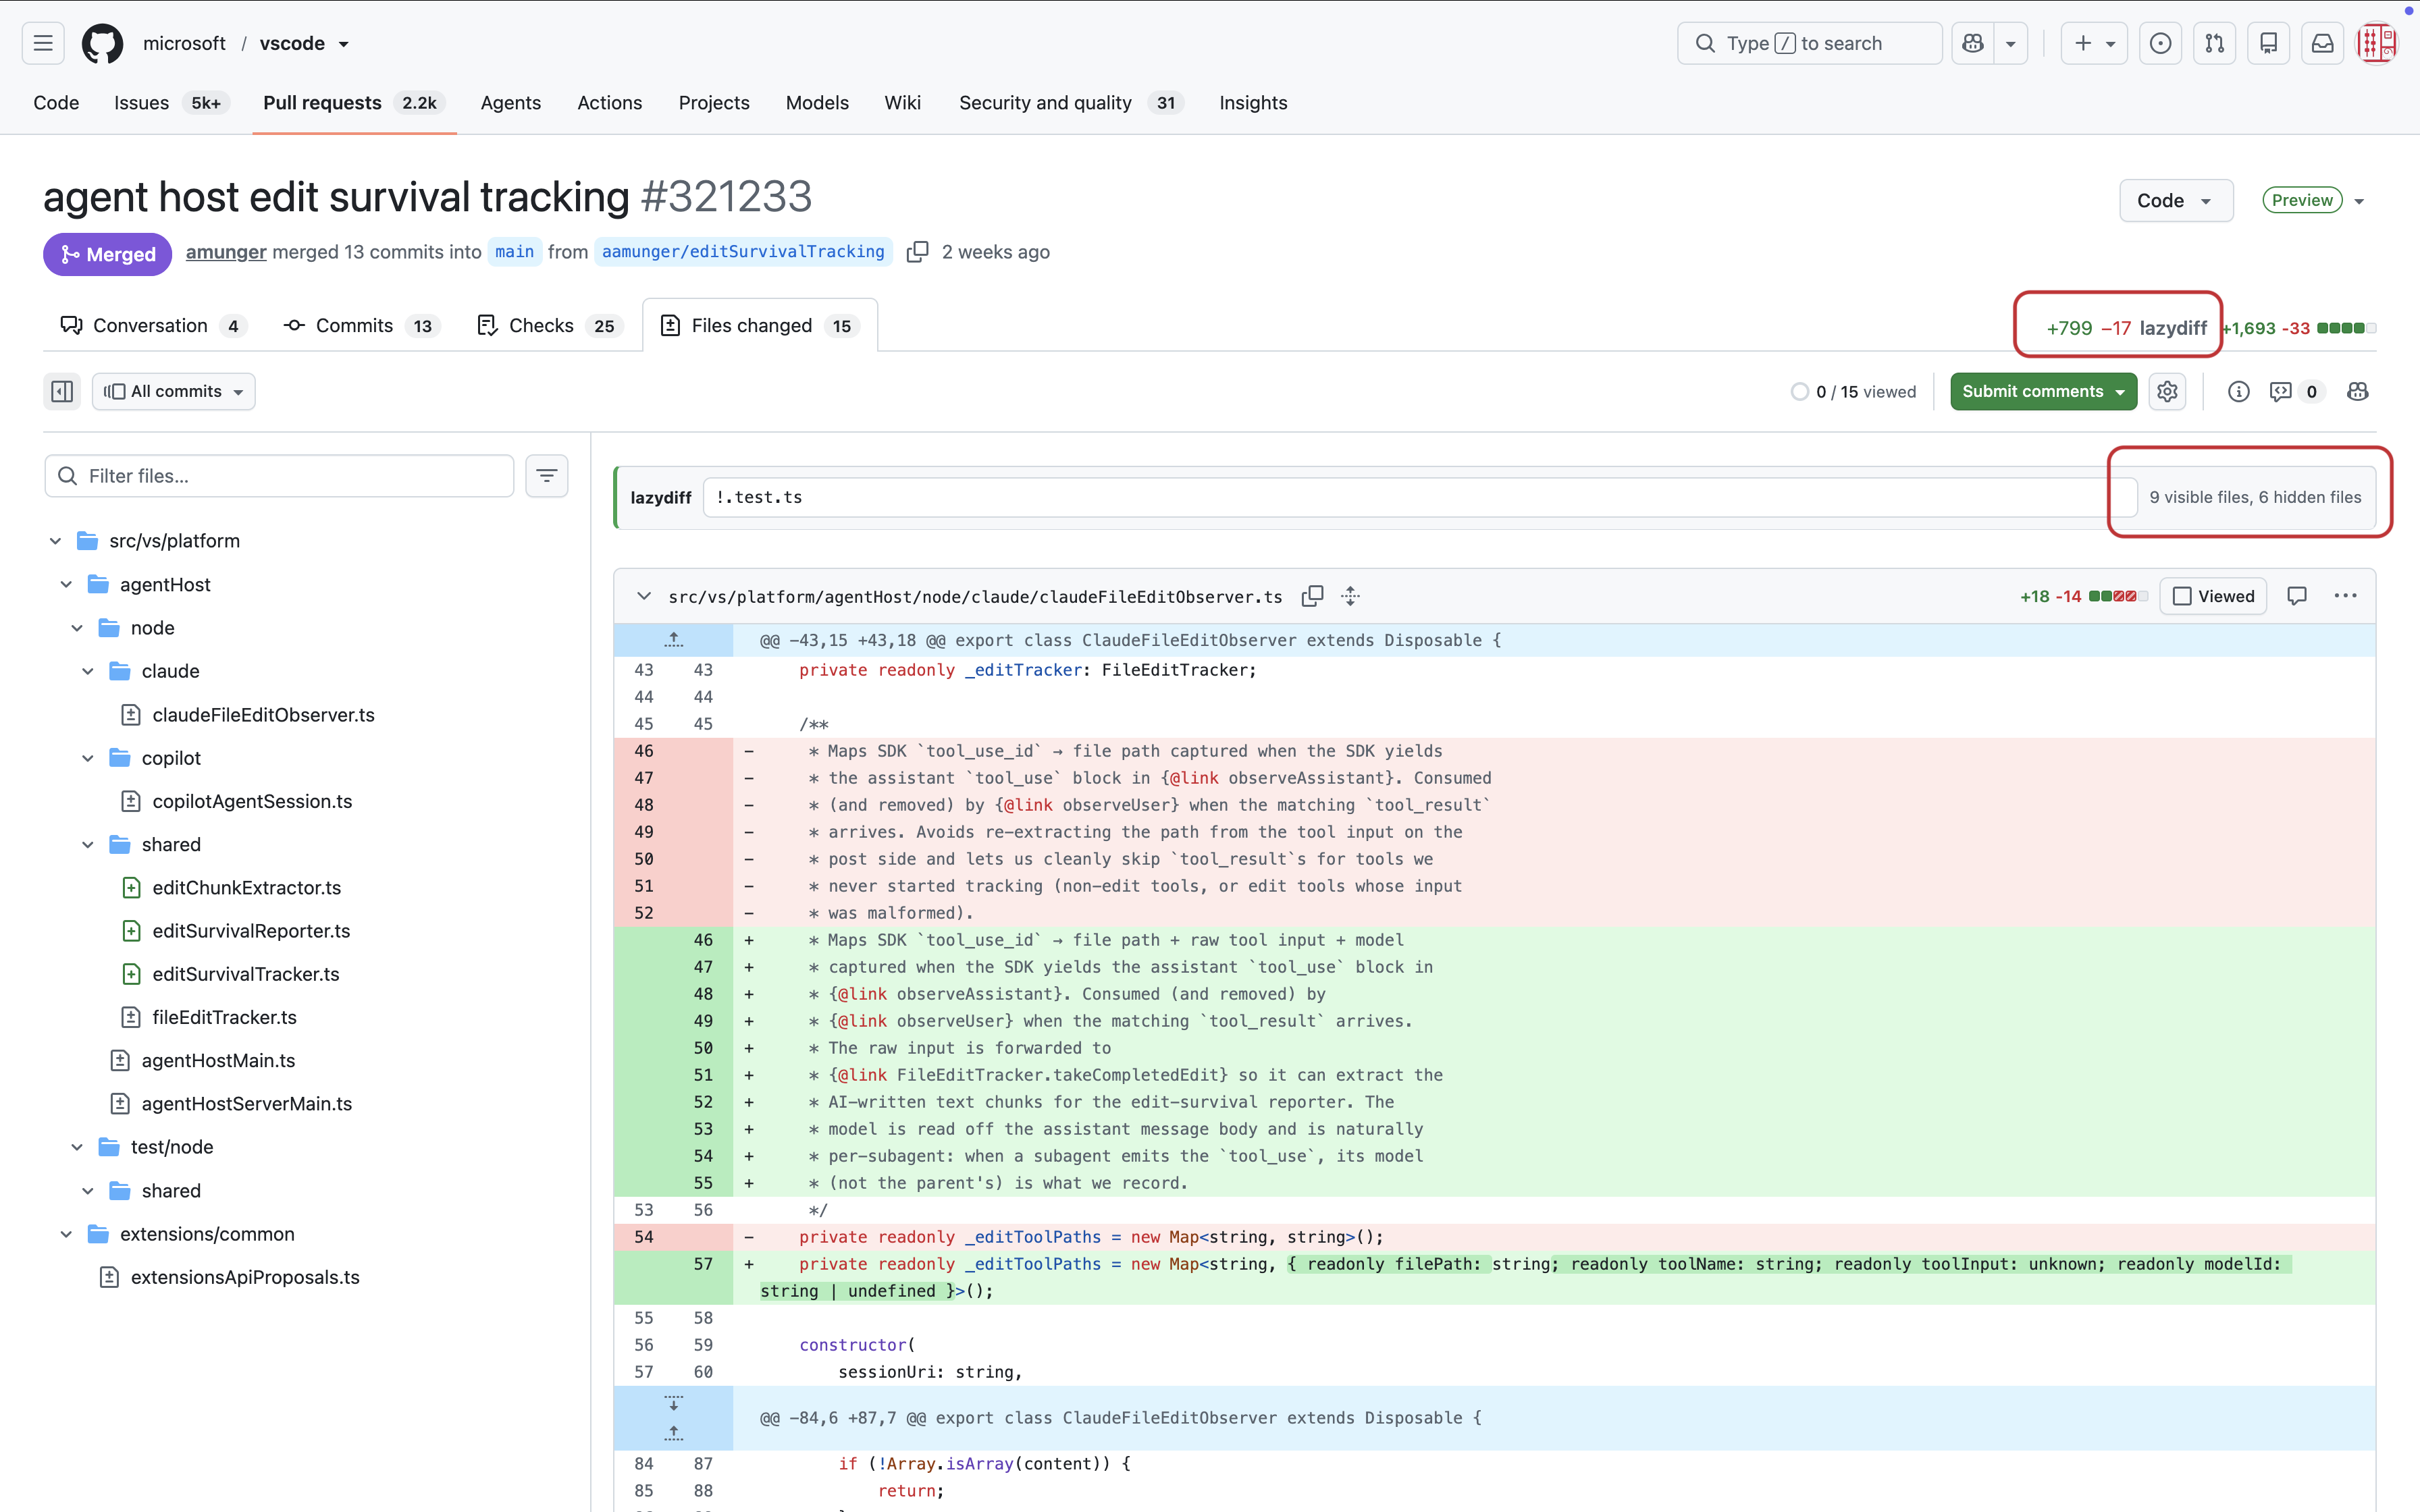This screenshot has width=2420, height=1512.
Task: Click the +1,693 -33 diffstat bar
Action: [x=2298, y=328]
